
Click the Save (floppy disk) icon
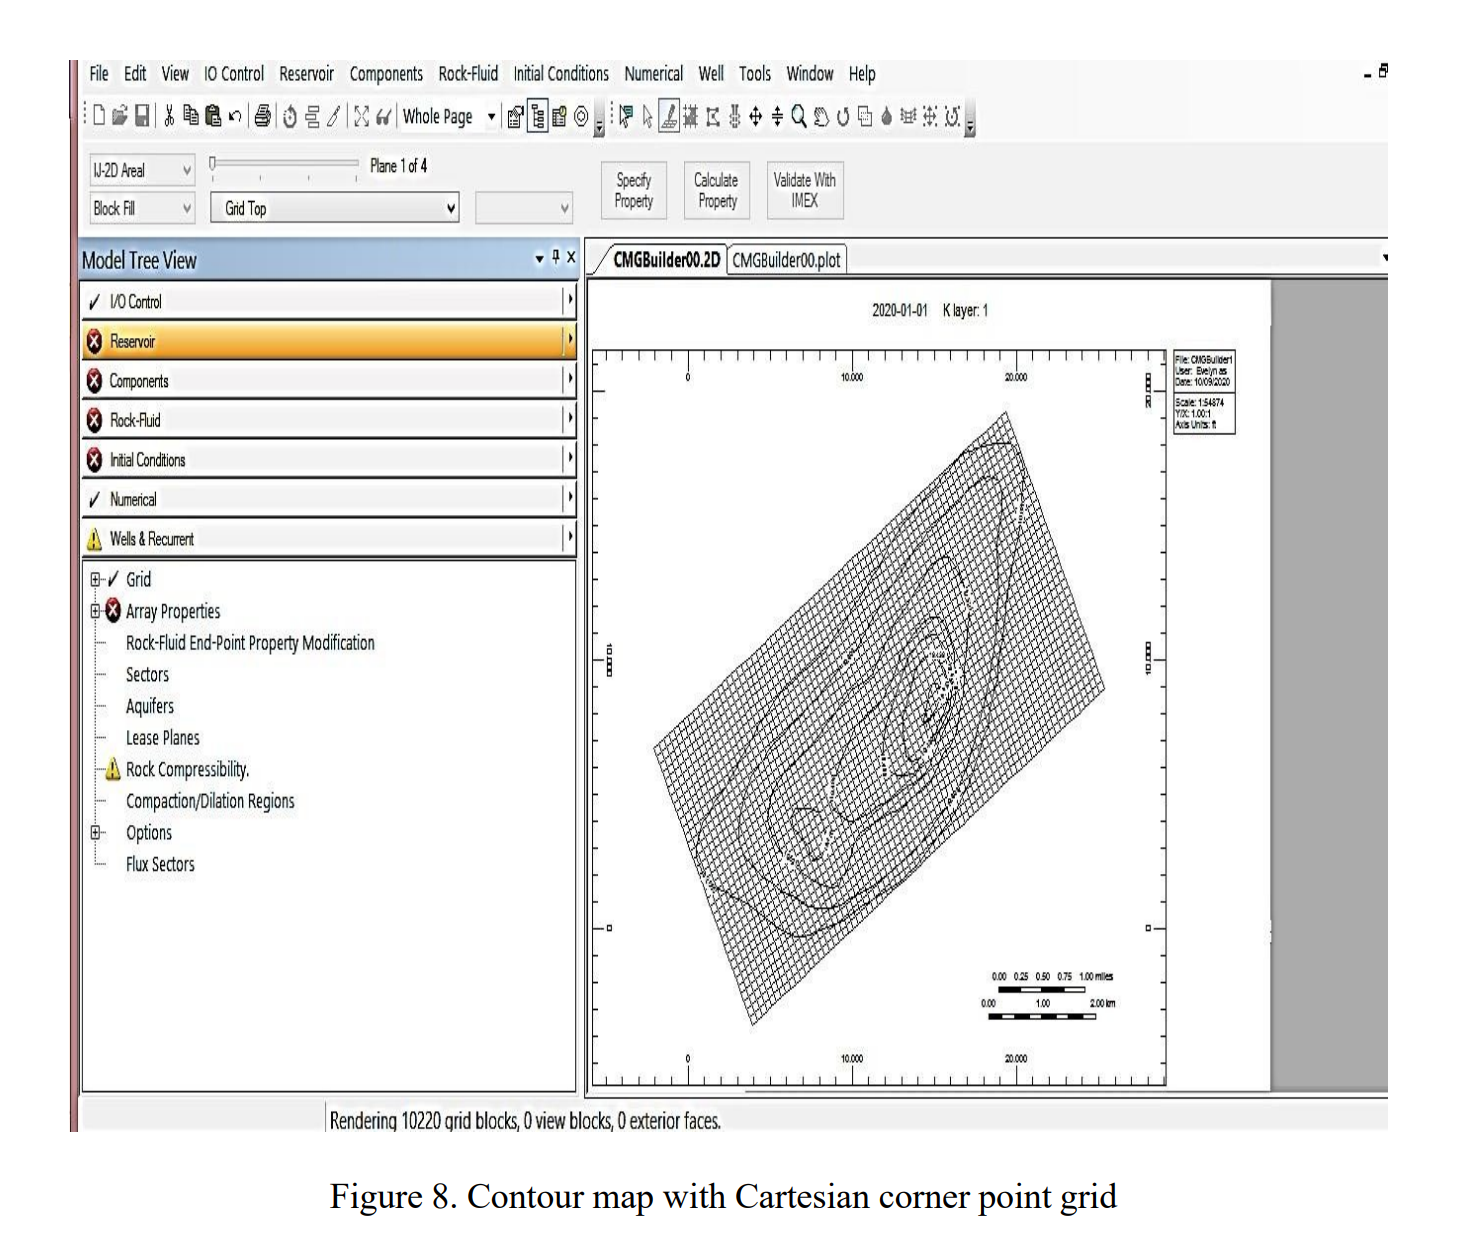click(143, 116)
